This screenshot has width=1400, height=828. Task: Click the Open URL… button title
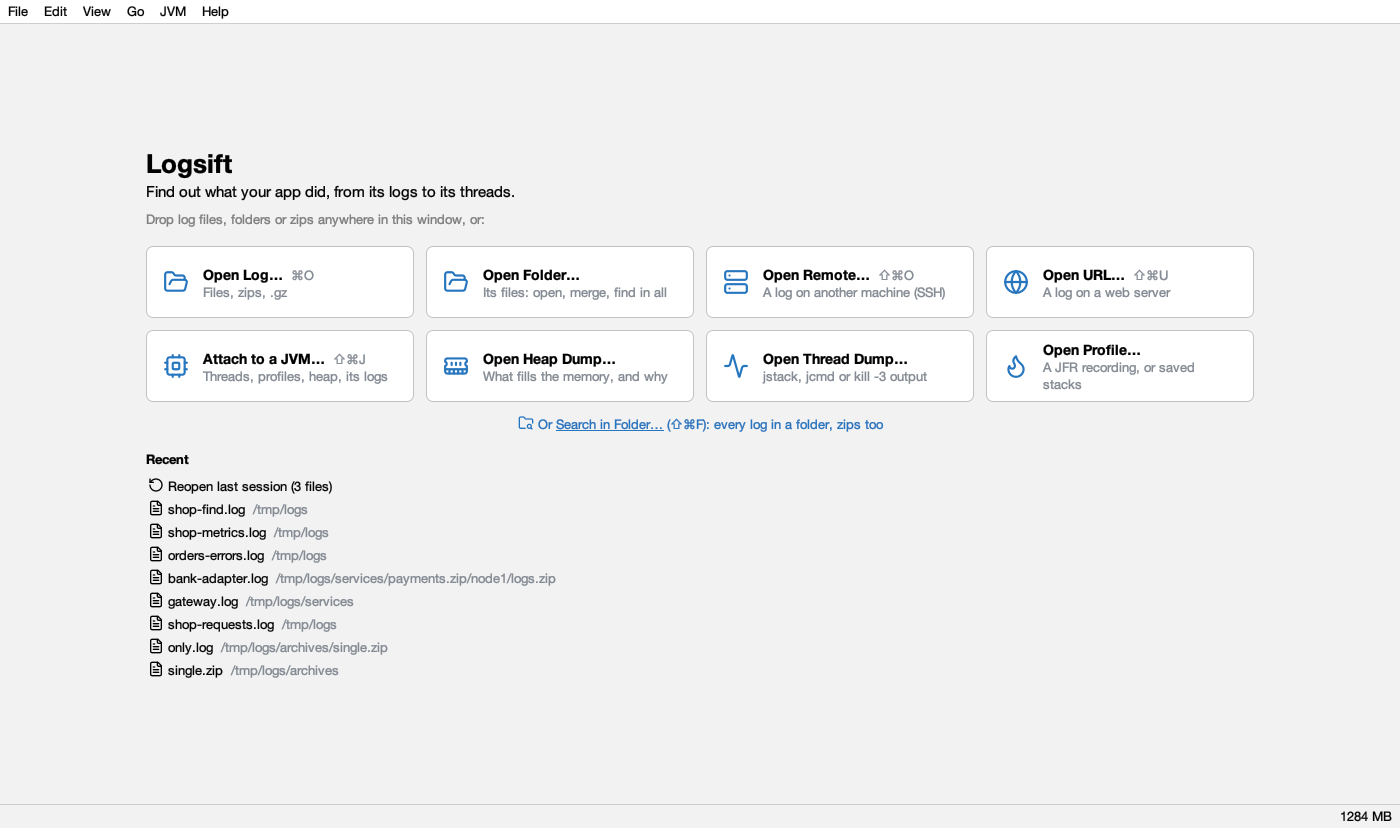1084,275
